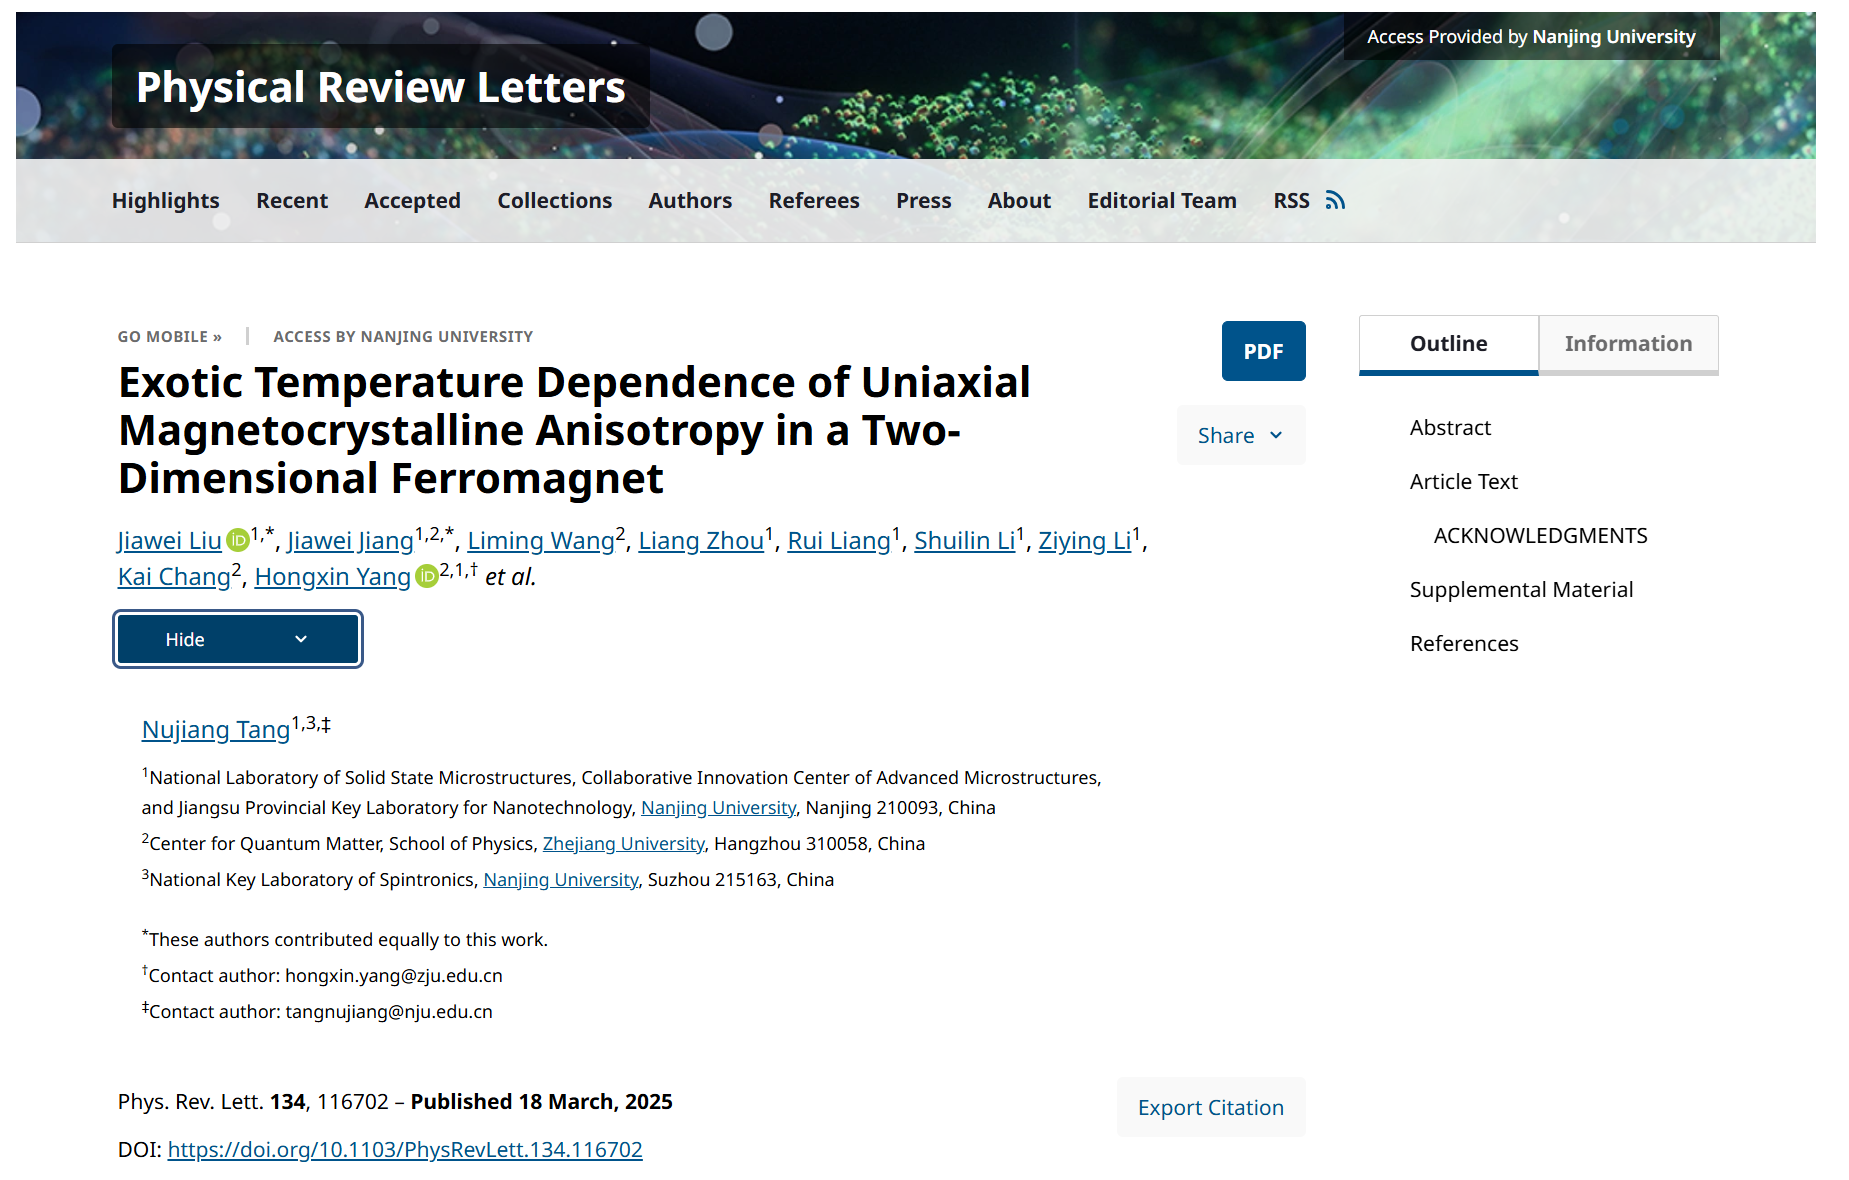The height and width of the screenshot is (1180, 1849).
Task: Open Highlights in the navigation bar
Action: tap(166, 201)
